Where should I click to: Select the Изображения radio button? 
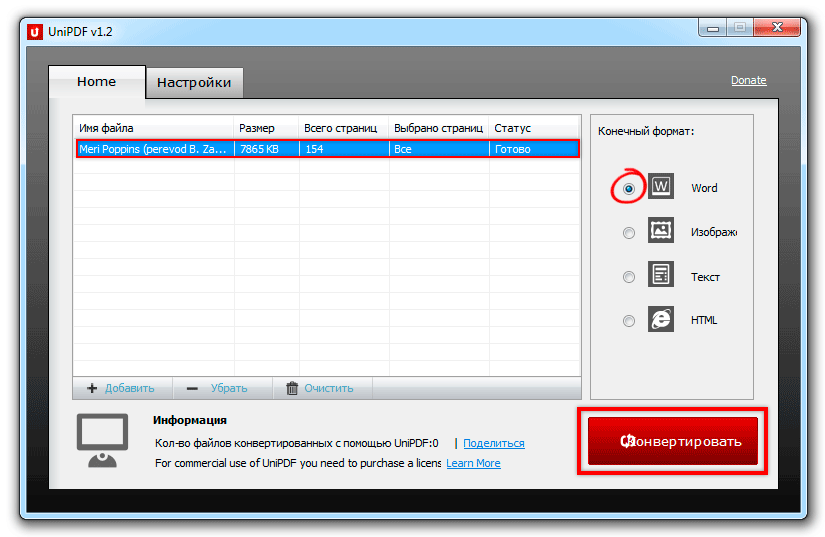628,232
